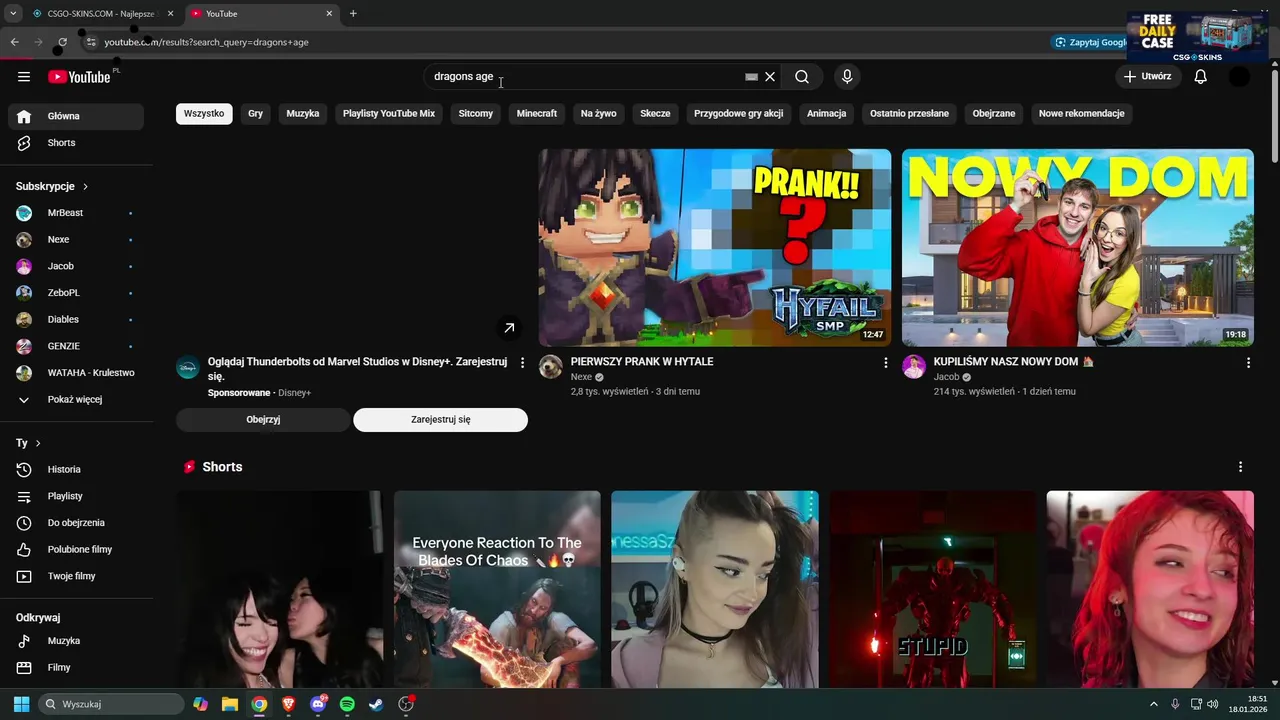
Task: Expand the Subskrypcje section chevron
Action: pos(85,187)
